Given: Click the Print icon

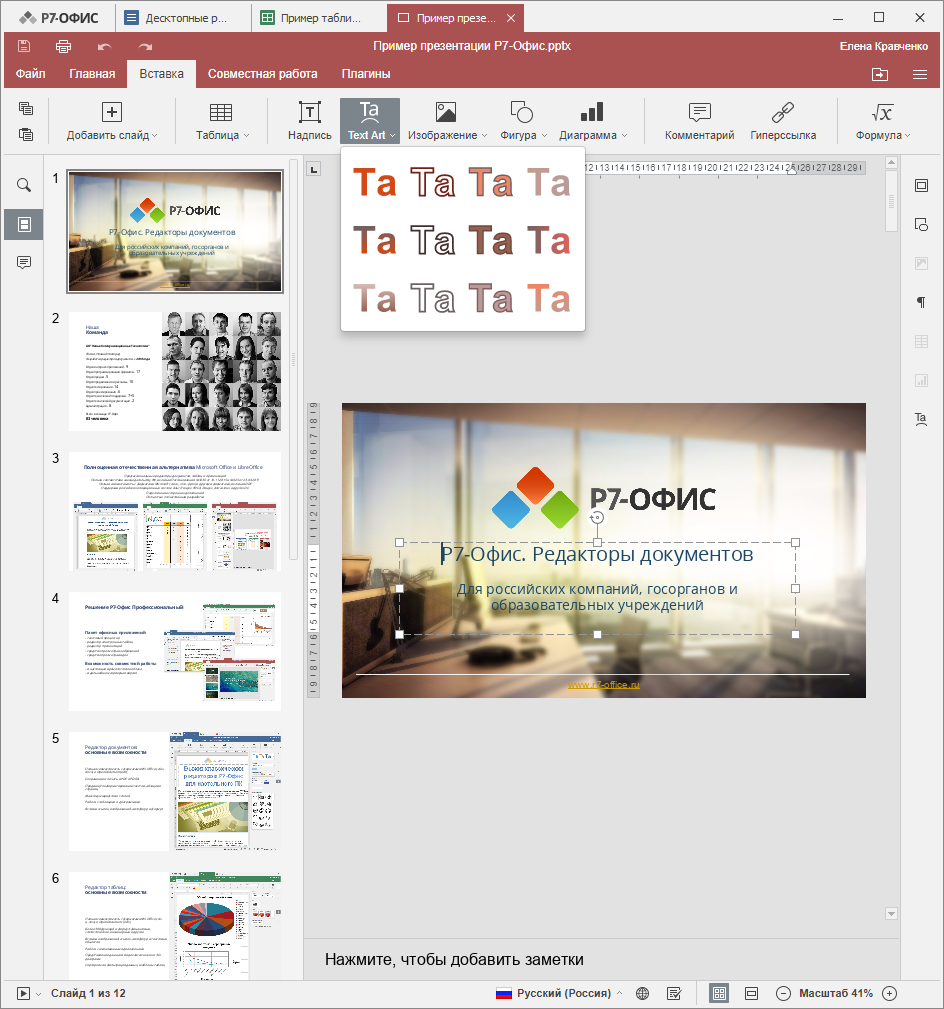Looking at the screenshot, I should point(63,46).
